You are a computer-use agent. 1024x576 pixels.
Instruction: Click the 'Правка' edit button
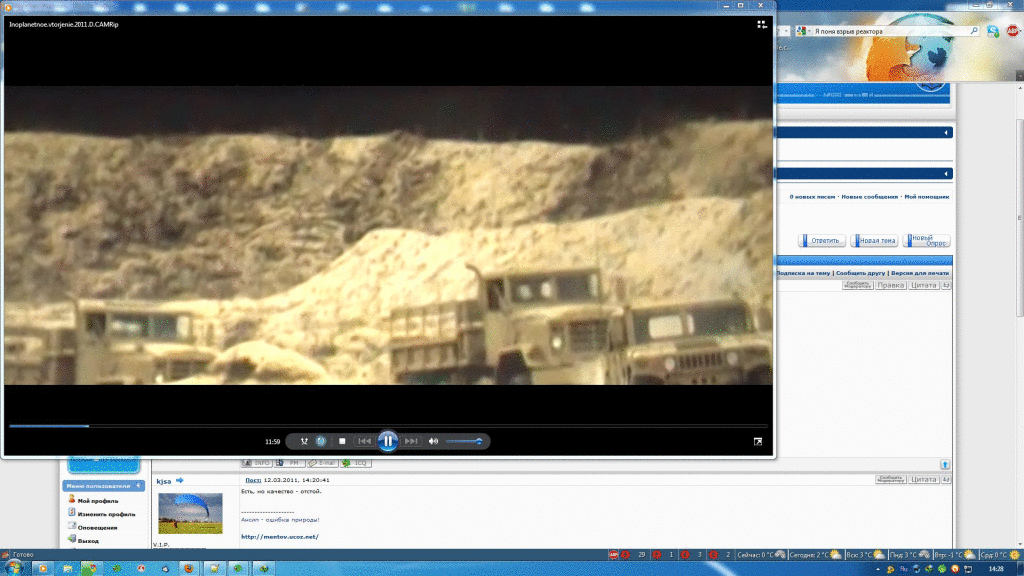890,285
